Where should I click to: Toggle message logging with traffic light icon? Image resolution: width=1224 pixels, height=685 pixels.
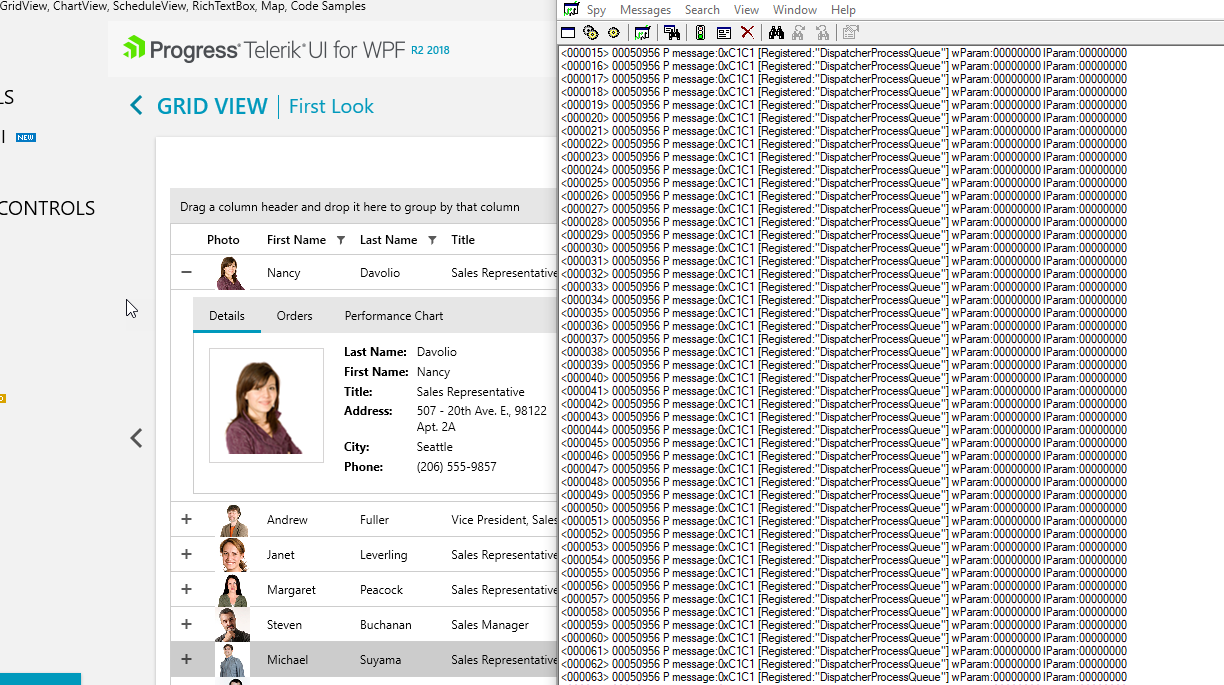click(700, 33)
